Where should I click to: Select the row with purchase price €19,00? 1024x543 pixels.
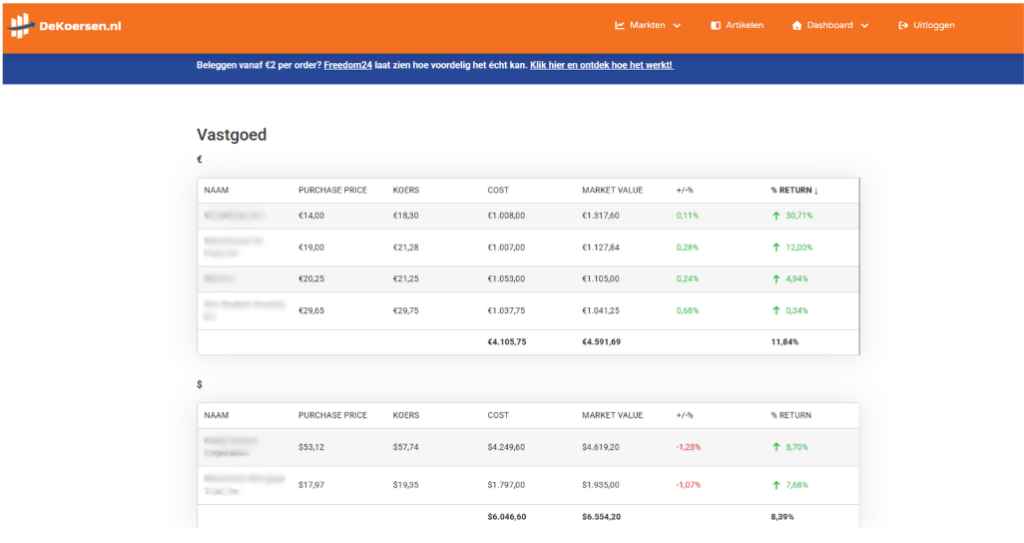pyautogui.click(x=528, y=247)
